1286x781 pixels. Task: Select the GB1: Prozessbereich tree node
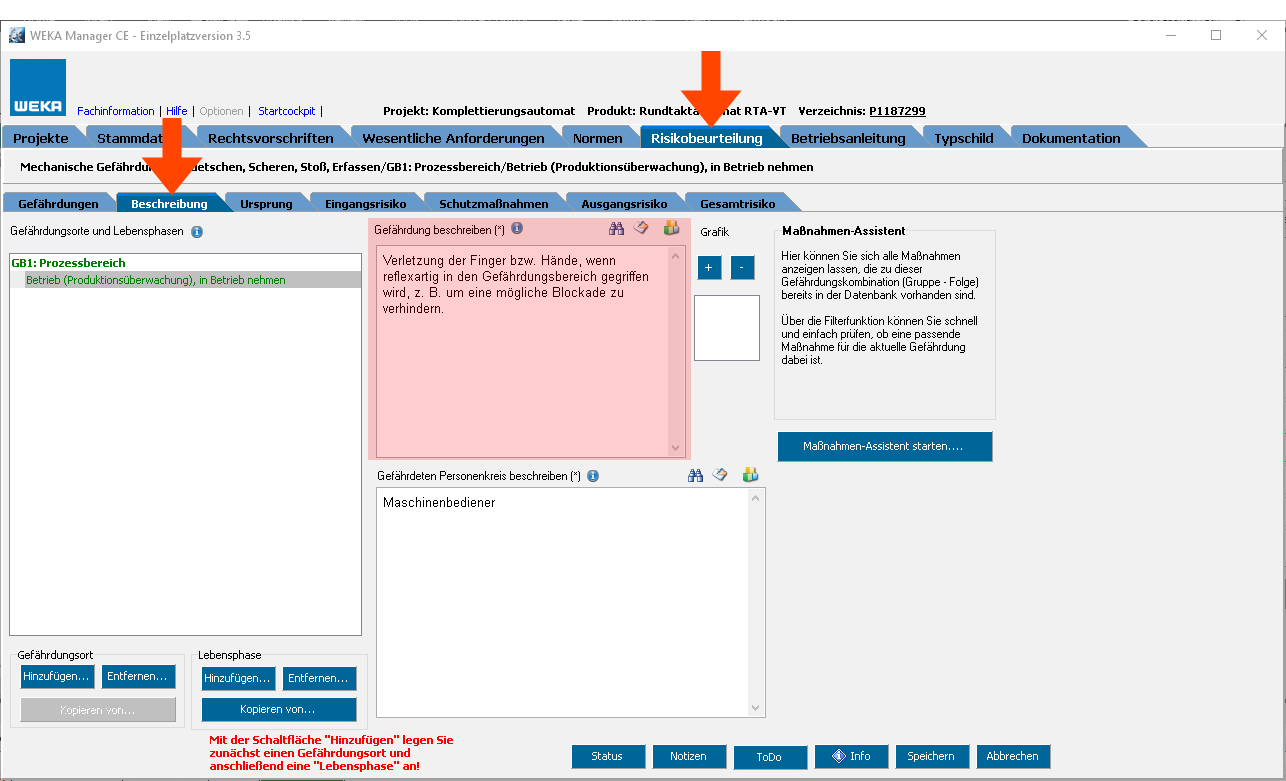point(68,263)
